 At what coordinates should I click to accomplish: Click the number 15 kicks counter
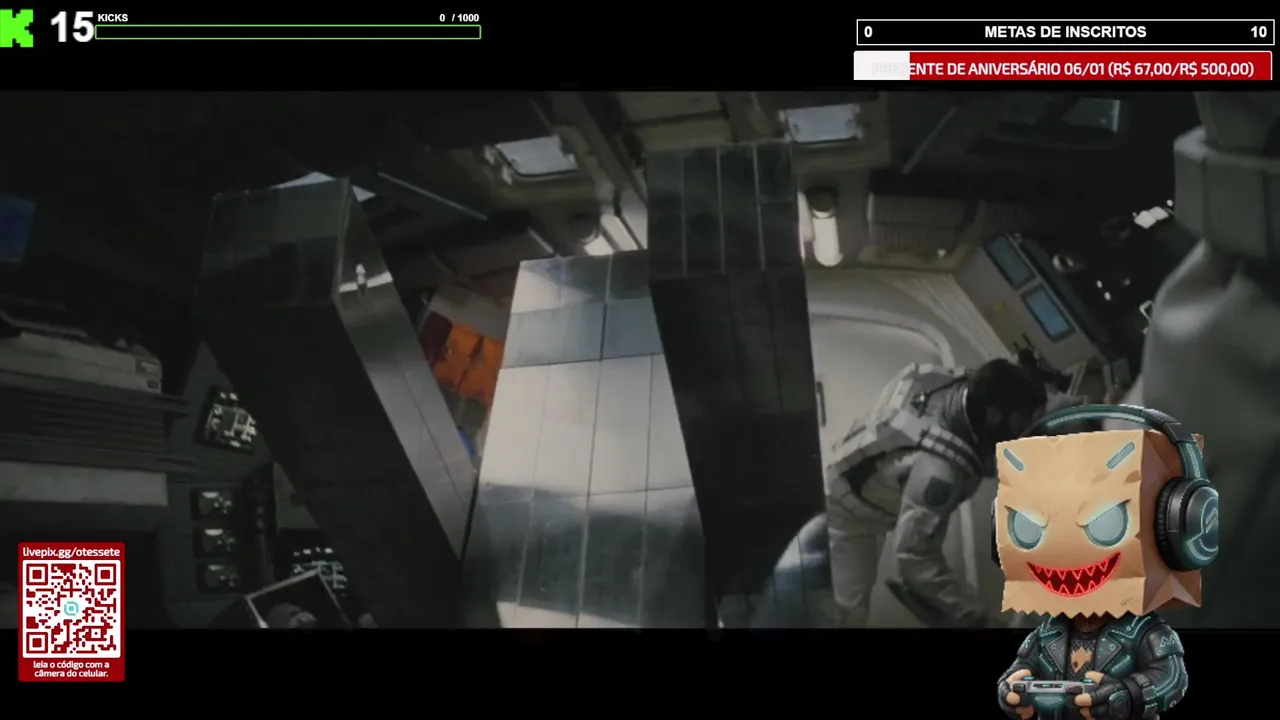tap(71, 28)
